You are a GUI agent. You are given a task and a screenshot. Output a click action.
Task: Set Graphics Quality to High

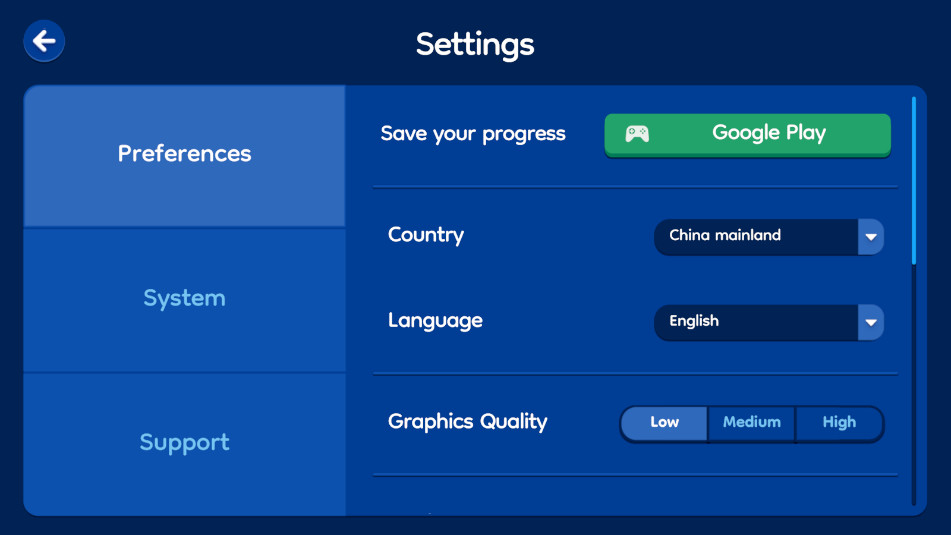pos(839,423)
